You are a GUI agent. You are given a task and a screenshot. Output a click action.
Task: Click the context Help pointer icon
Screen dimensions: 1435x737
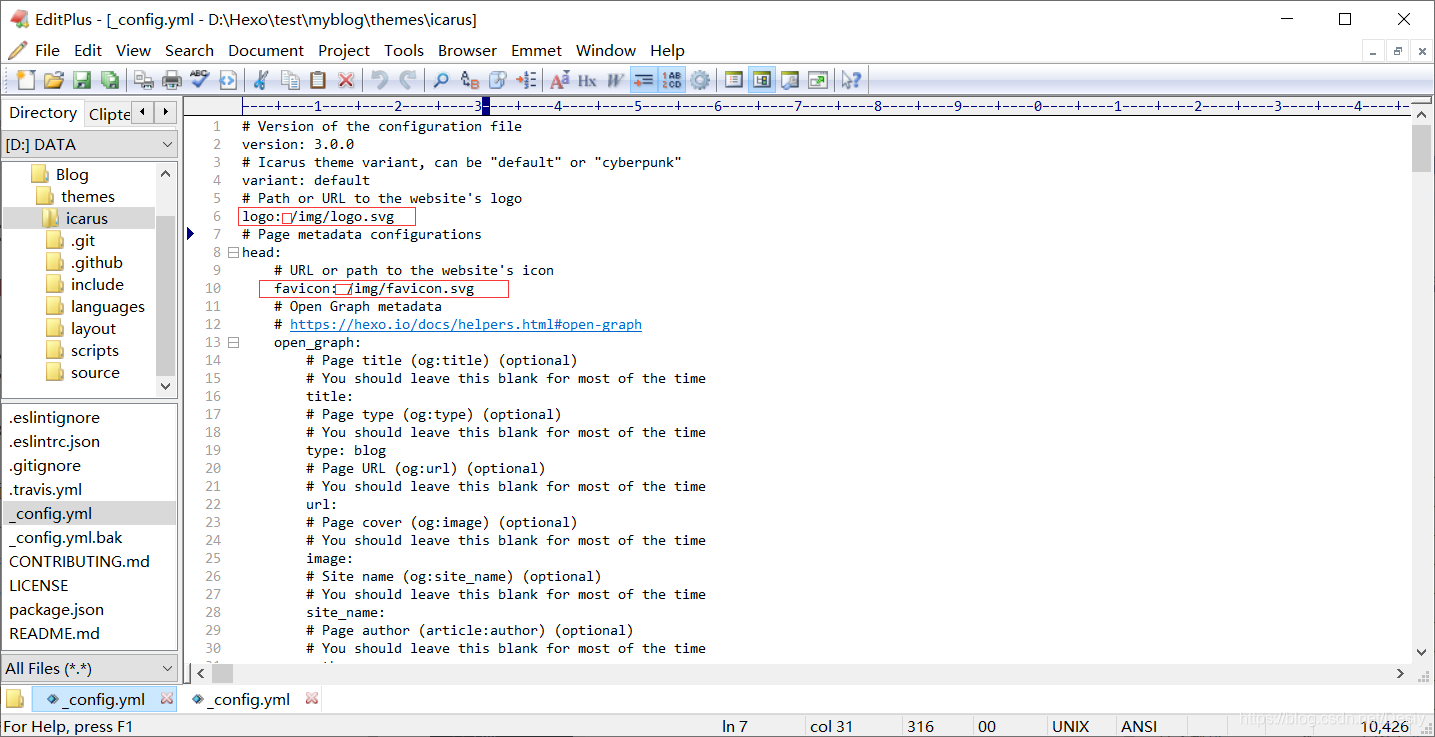[x=851, y=80]
